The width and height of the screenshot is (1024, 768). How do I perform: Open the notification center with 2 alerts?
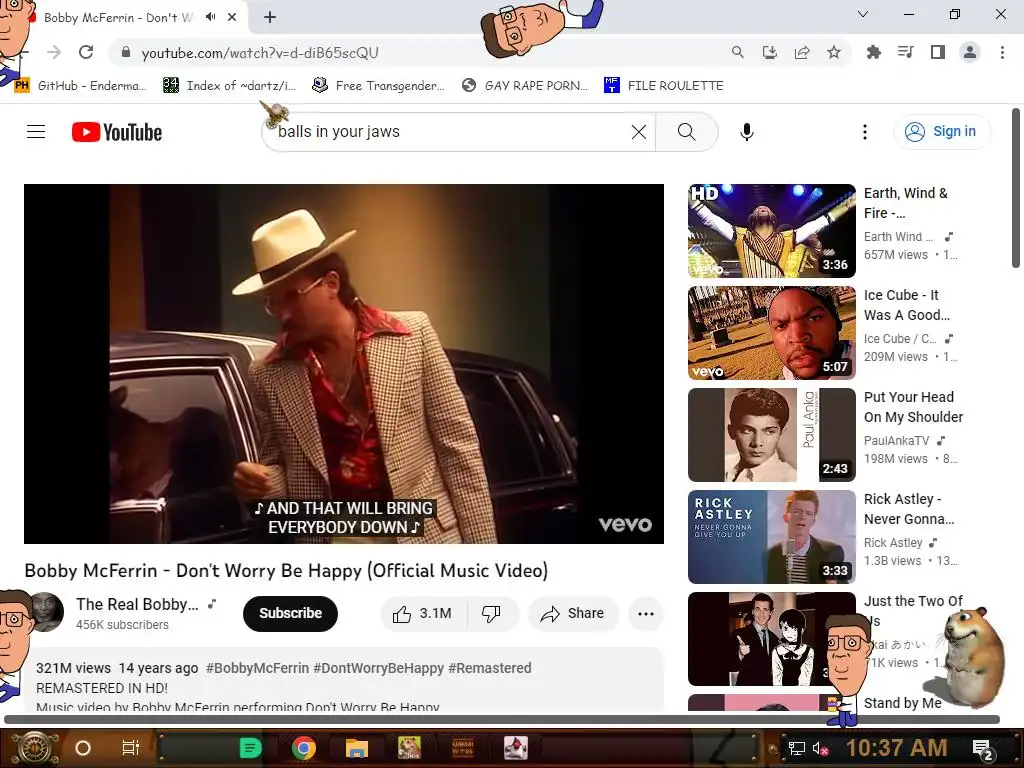pyautogui.click(x=983, y=750)
